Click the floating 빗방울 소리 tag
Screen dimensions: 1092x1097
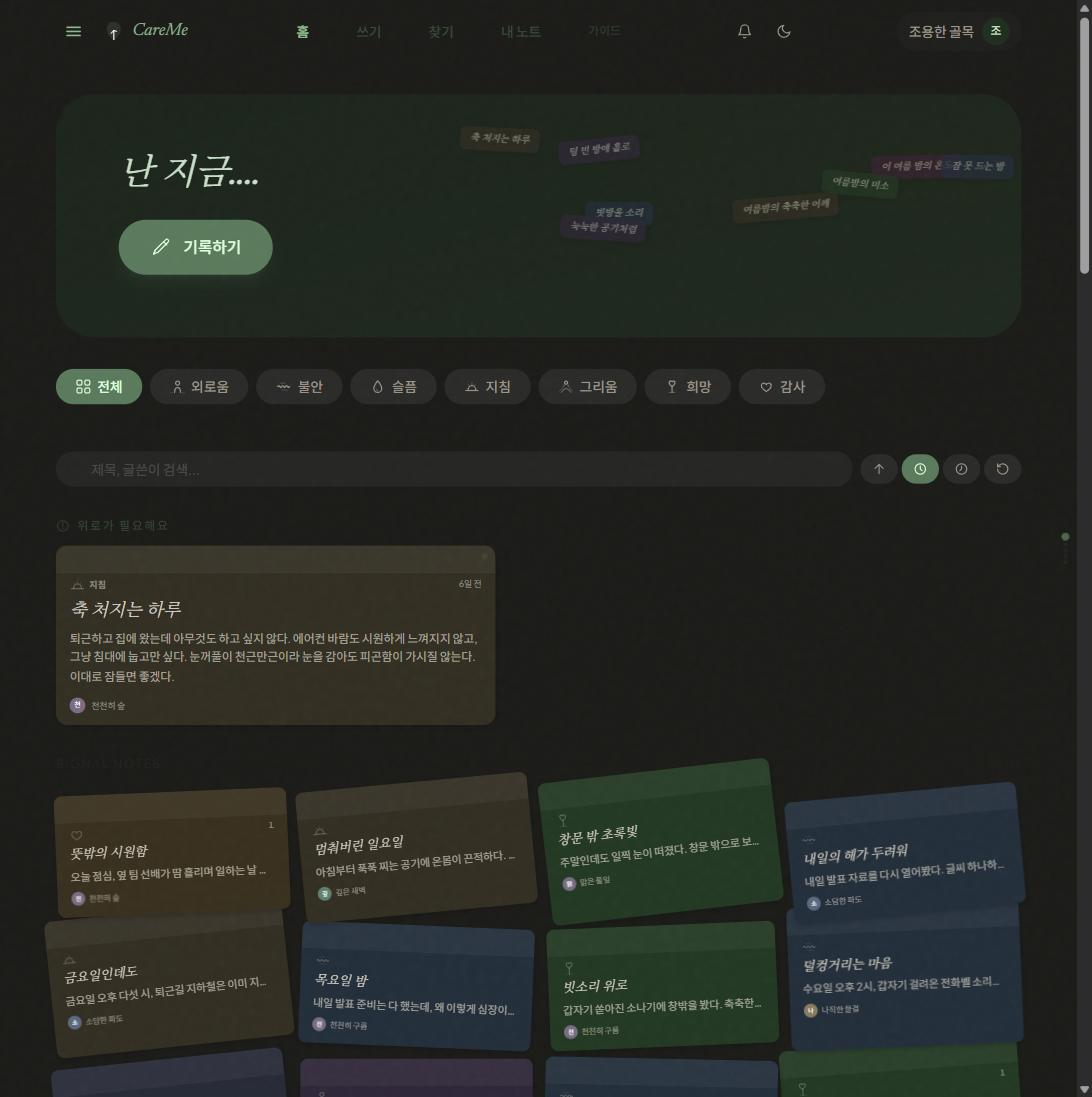tap(619, 212)
